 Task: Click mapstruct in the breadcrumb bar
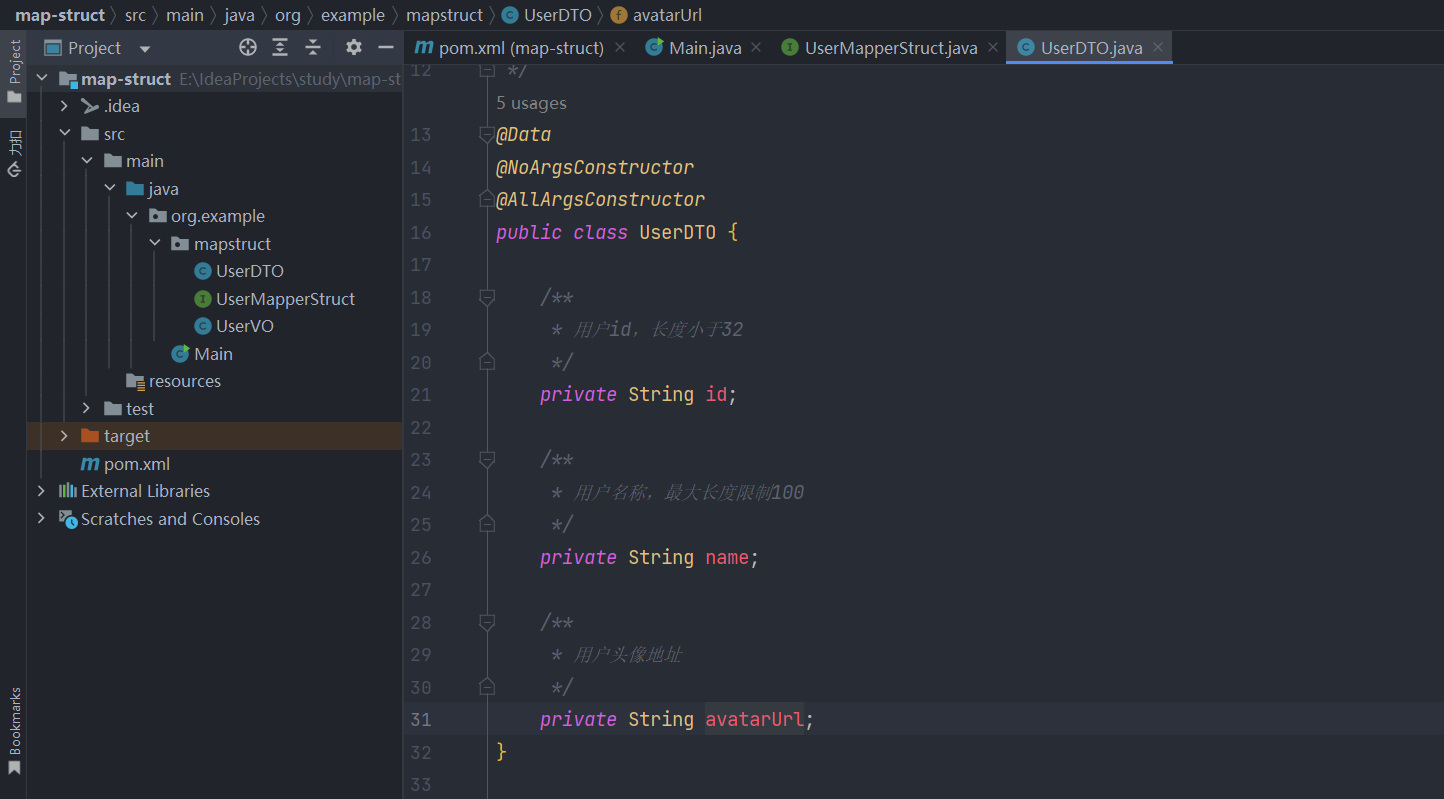pos(445,14)
